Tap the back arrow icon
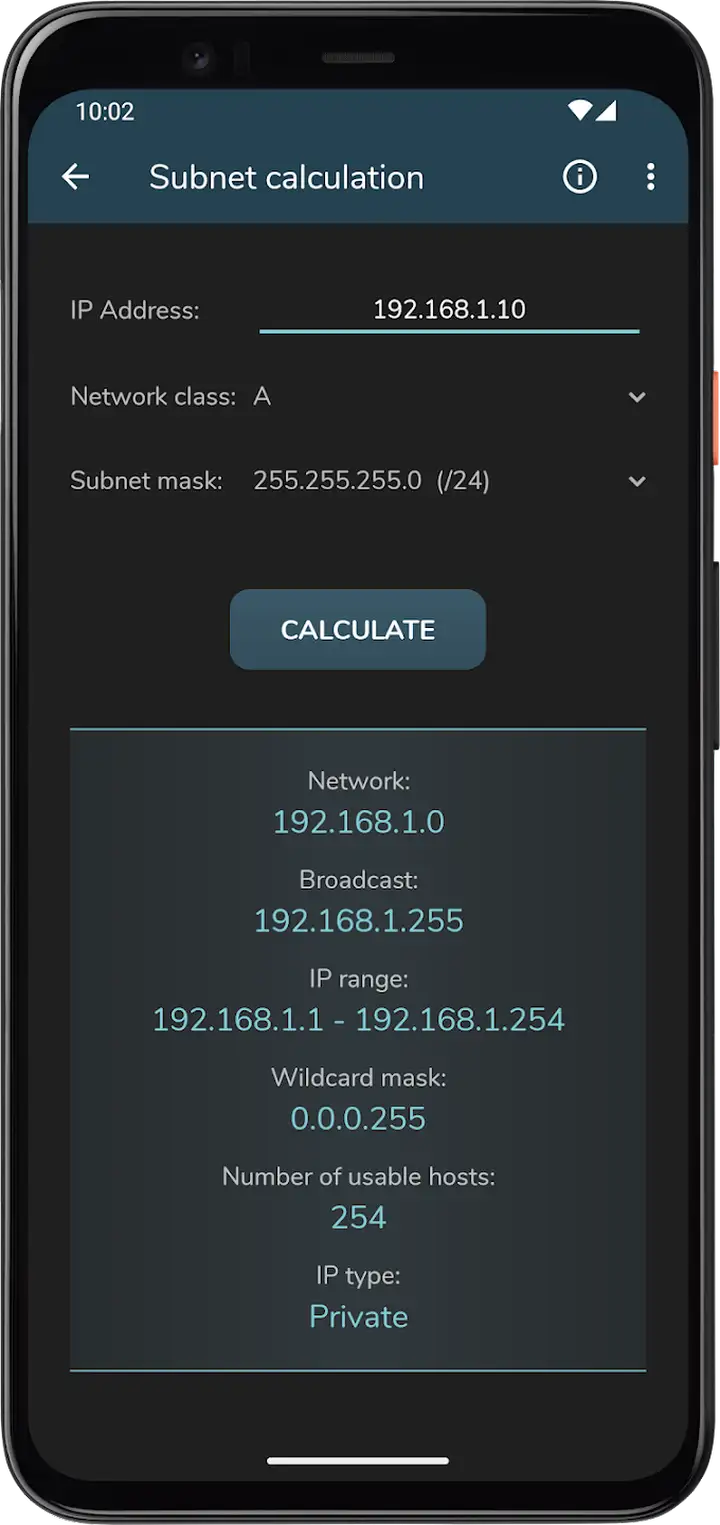The image size is (720, 1525). coord(76,177)
